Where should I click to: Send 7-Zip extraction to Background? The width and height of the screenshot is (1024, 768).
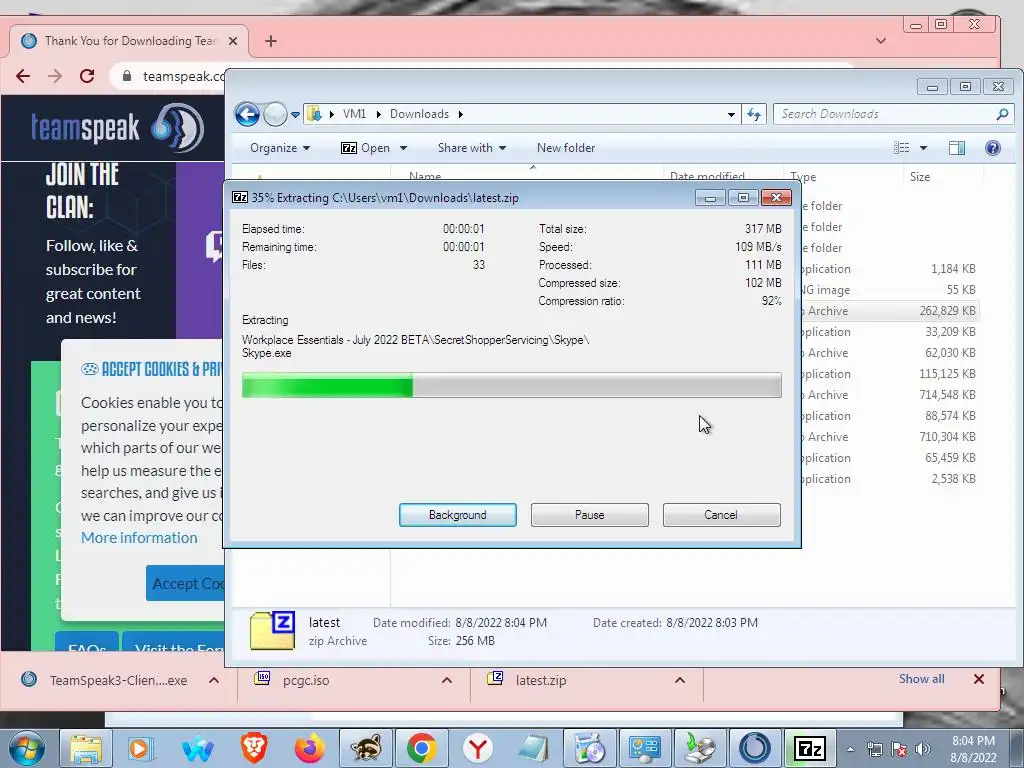(457, 515)
